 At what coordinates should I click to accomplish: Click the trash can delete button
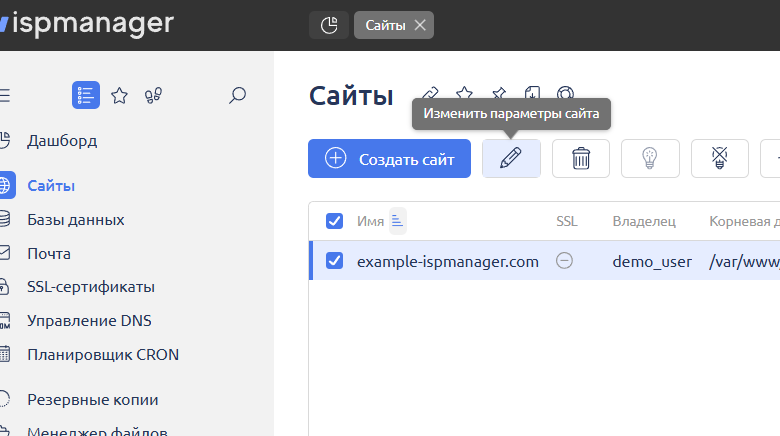(x=581, y=158)
